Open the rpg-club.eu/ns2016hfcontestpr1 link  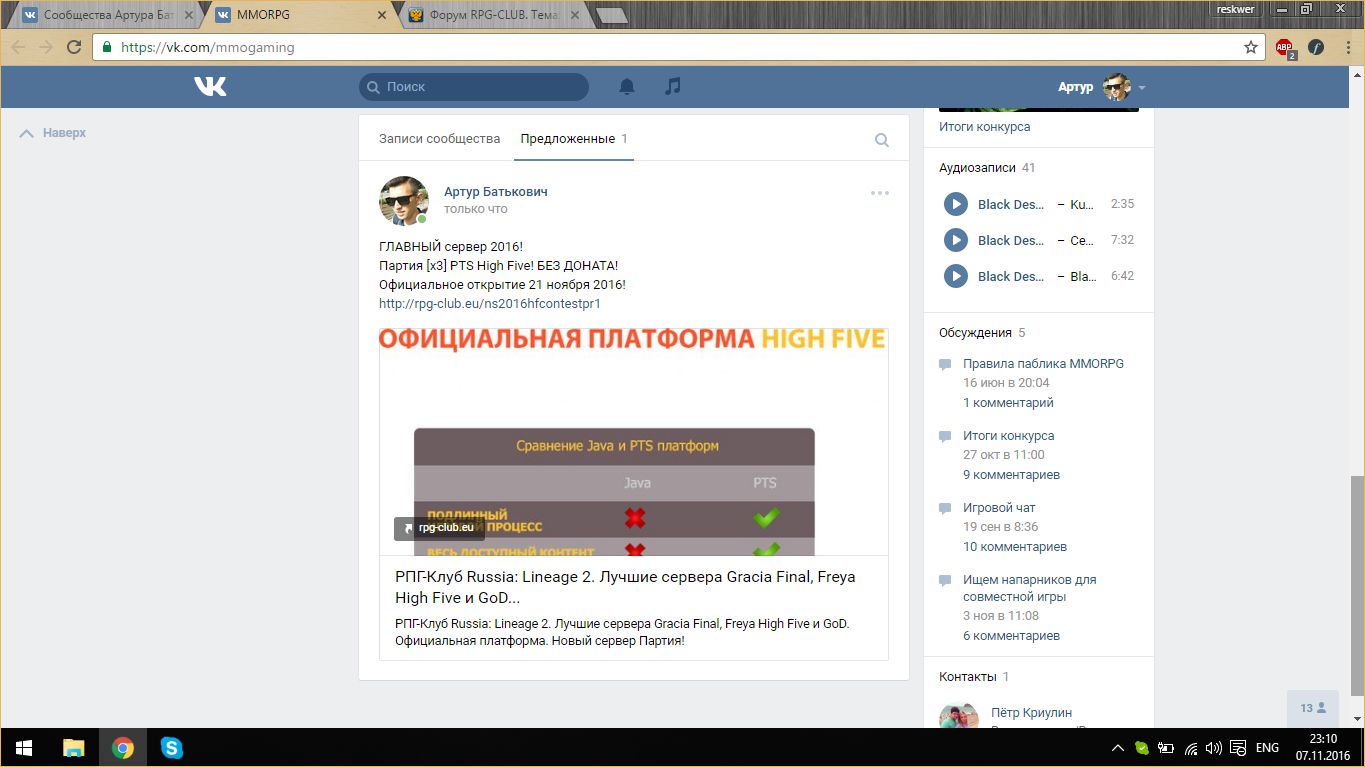489,303
